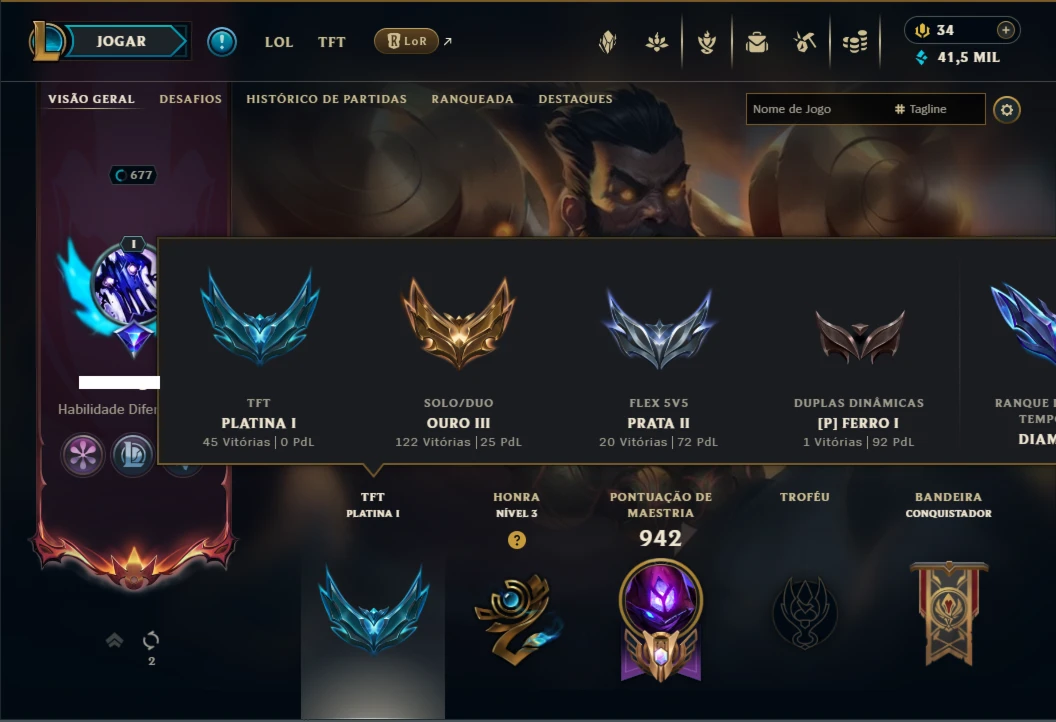The height and width of the screenshot is (722, 1056).
Task: Open the Histórico de Partidas tab
Action: (327, 99)
